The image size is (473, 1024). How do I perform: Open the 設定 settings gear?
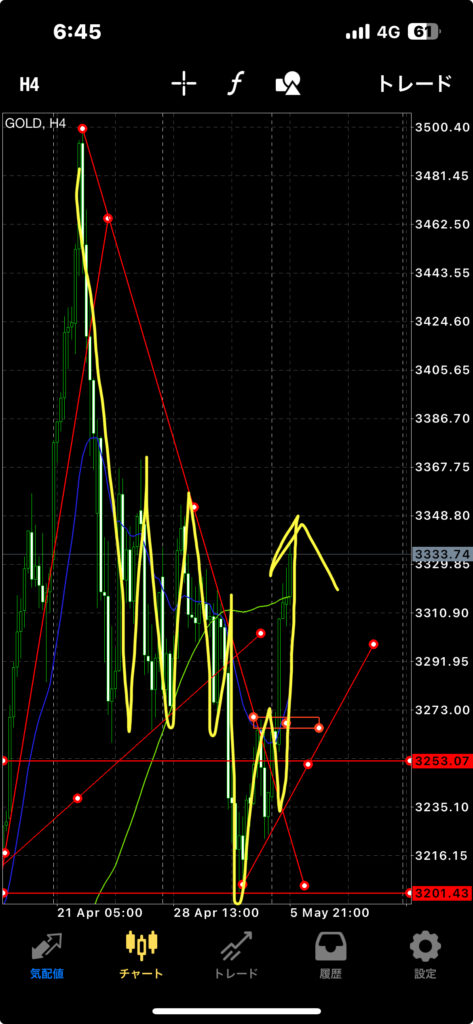[425, 955]
